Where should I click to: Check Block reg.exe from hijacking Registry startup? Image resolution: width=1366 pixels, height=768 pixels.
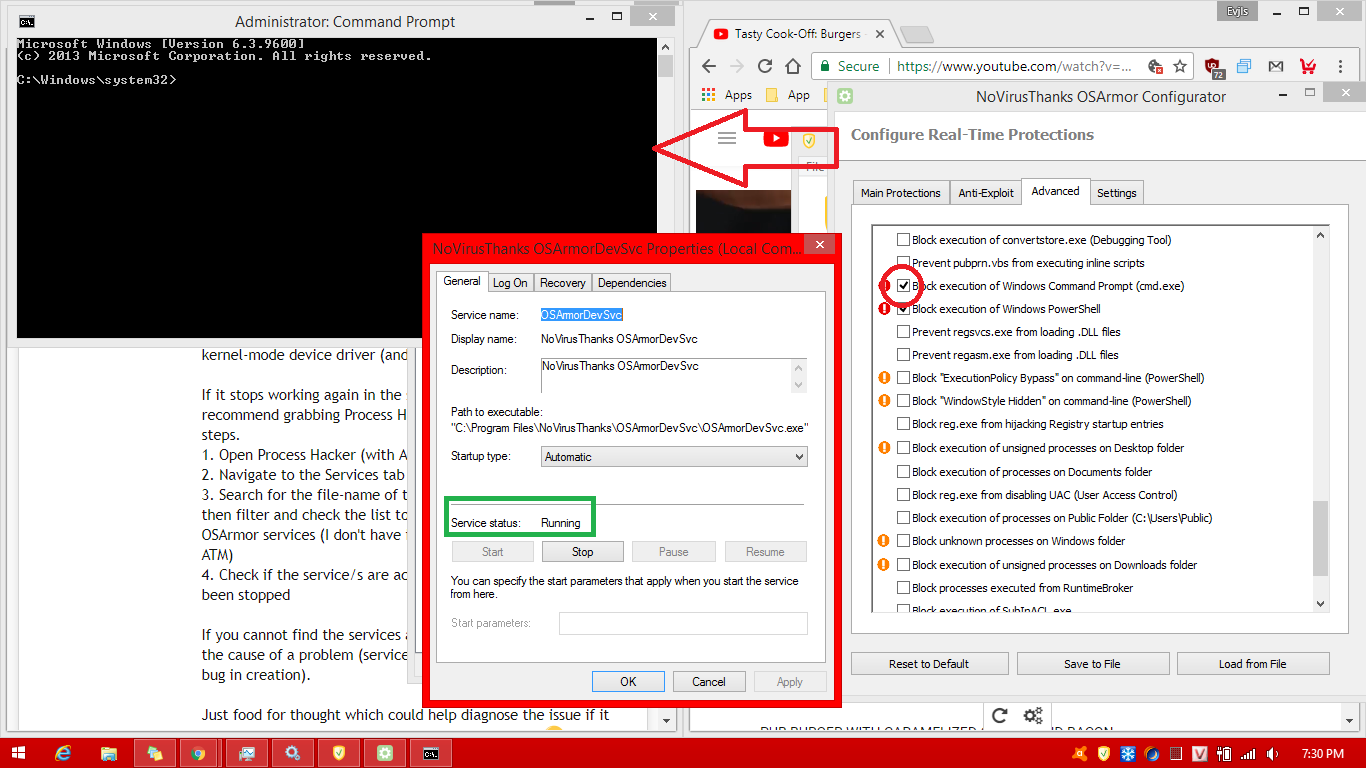pyautogui.click(x=904, y=424)
